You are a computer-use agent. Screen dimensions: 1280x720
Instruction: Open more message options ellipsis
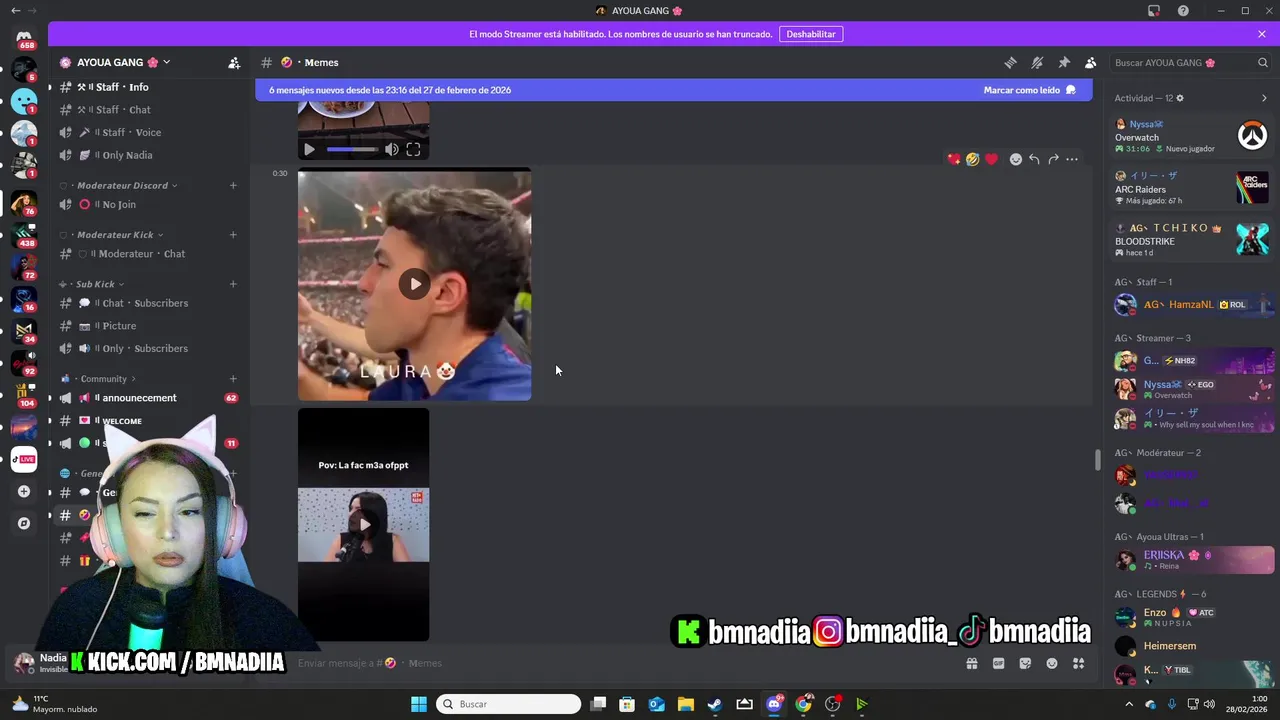(1072, 159)
